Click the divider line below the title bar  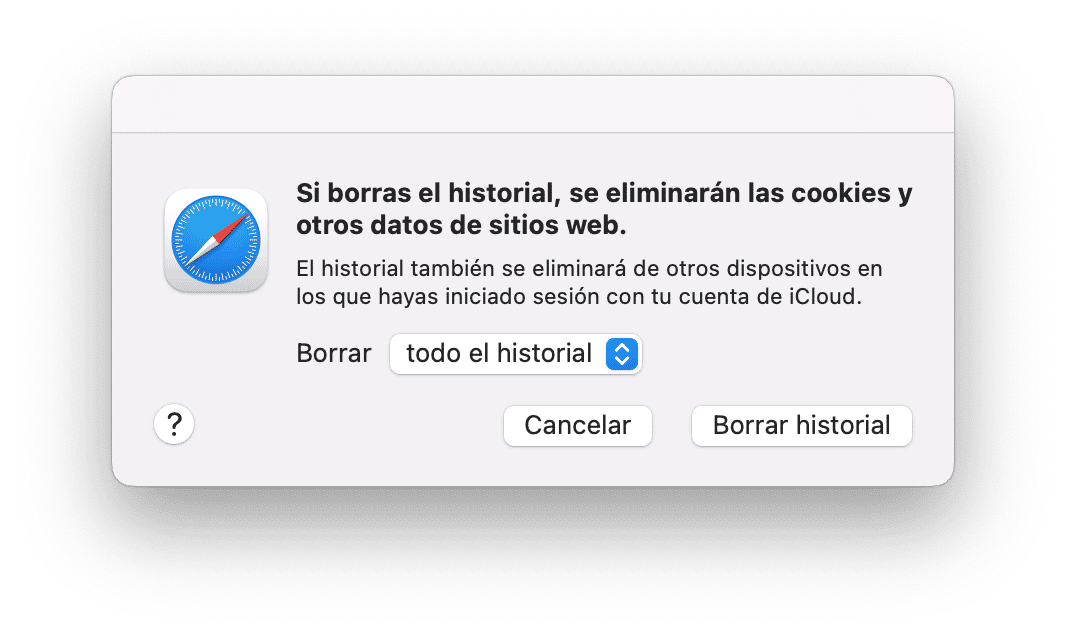pos(533,132)
